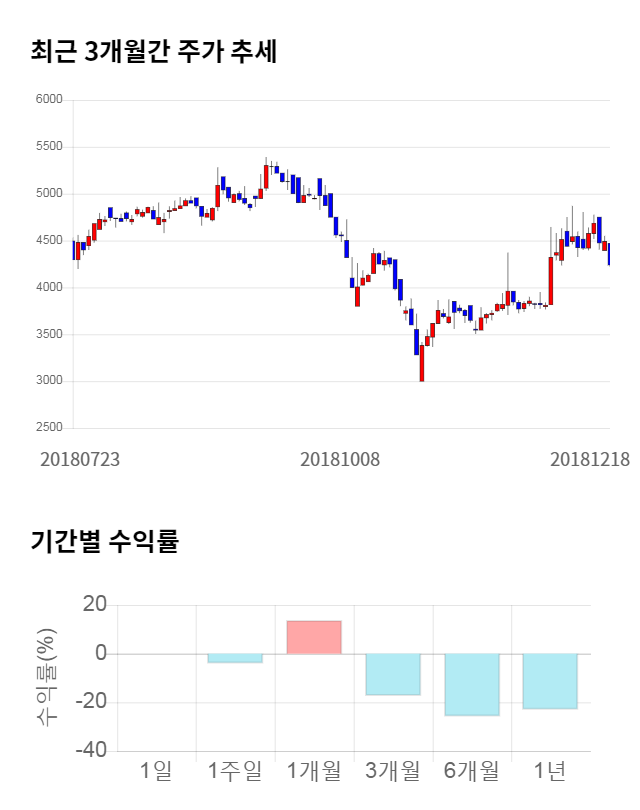Click the blue 6개월 return bar

pyautogui.click(x=472, y=684)
